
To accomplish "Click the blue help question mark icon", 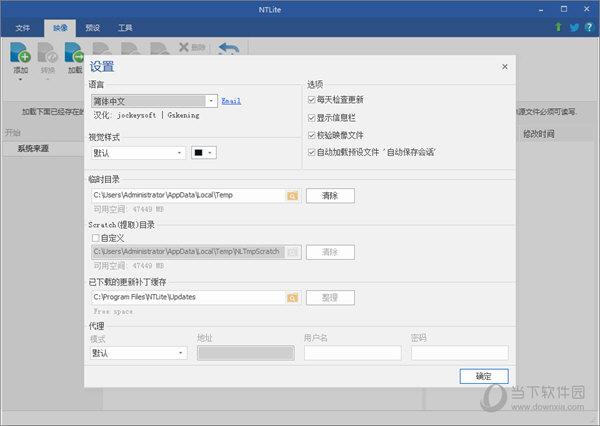I will (x=589, y=27).
